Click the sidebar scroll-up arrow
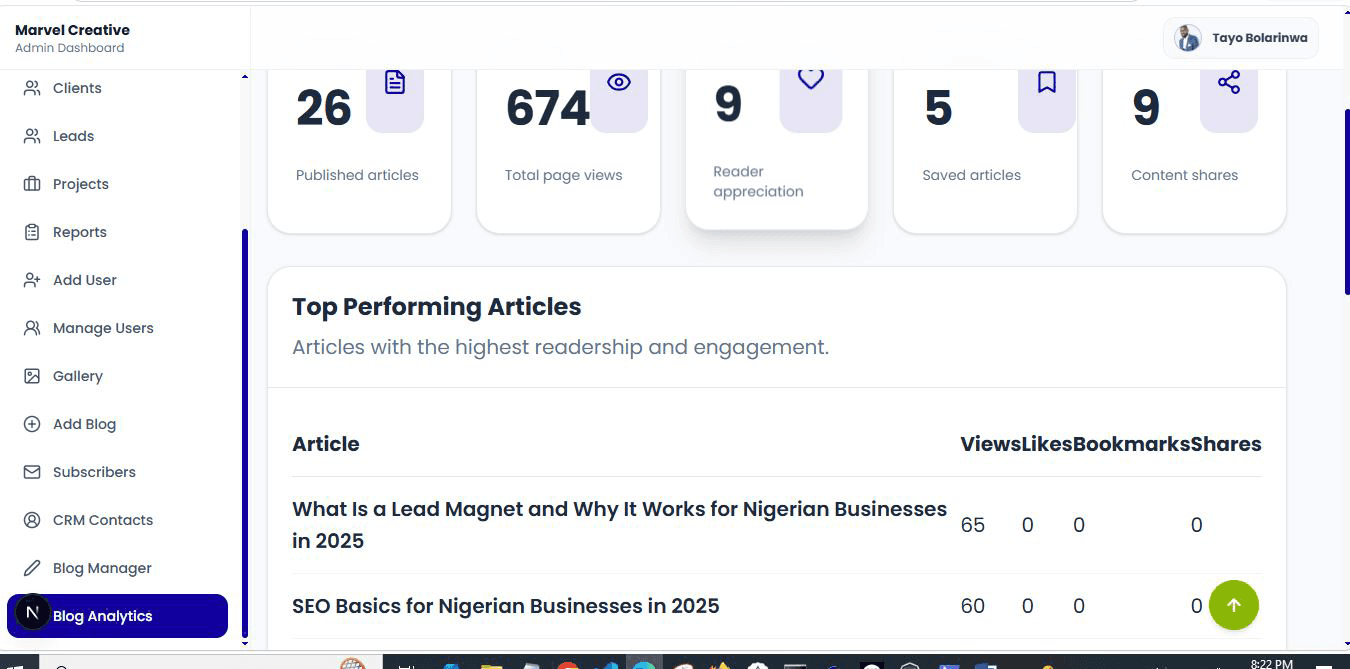Screen dimensions: 1350x669 coord(245,77)
